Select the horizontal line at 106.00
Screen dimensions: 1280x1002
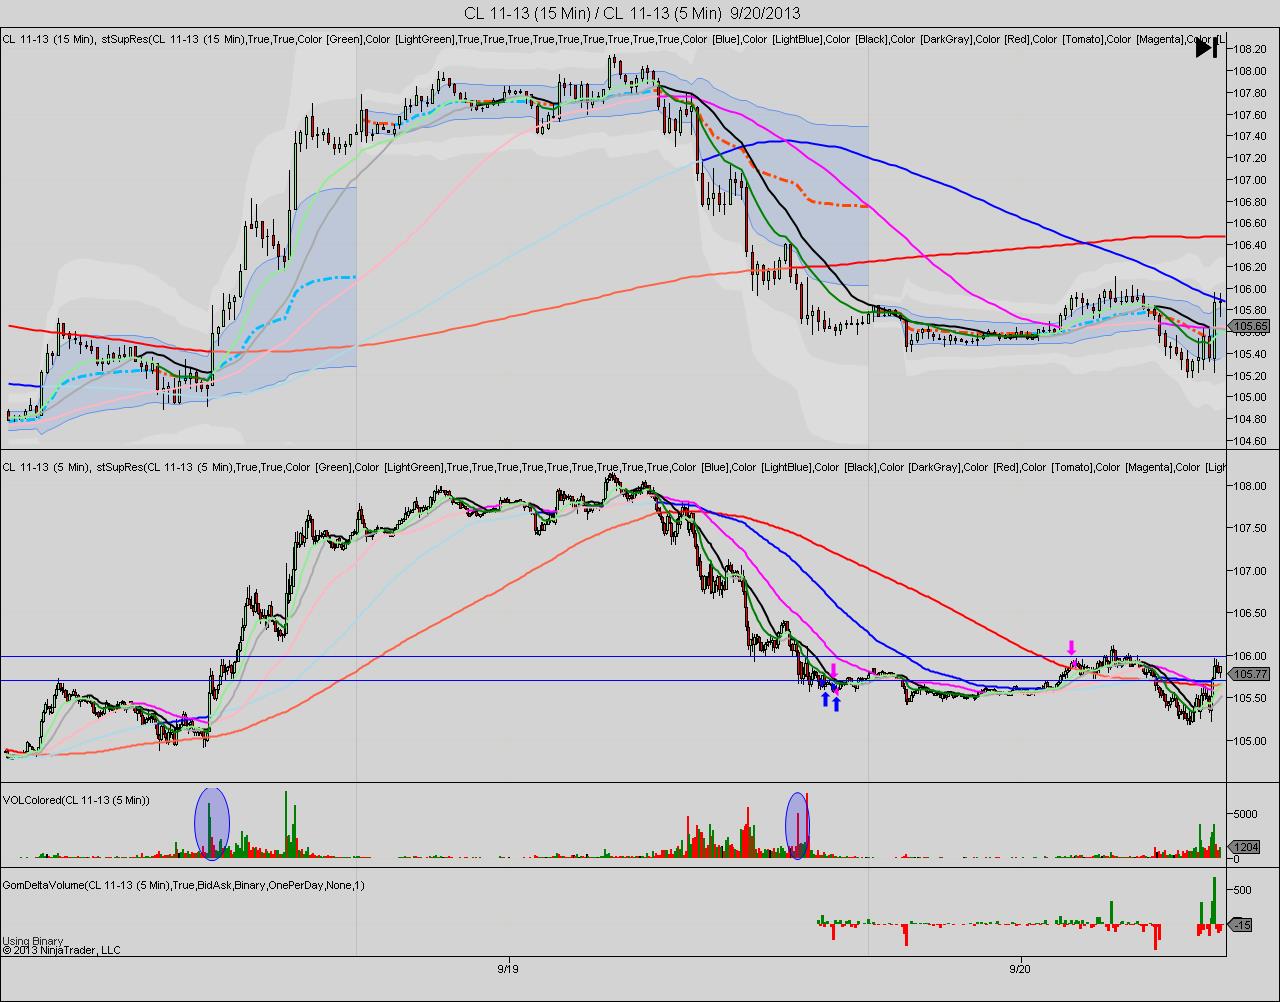coord(612,656)
